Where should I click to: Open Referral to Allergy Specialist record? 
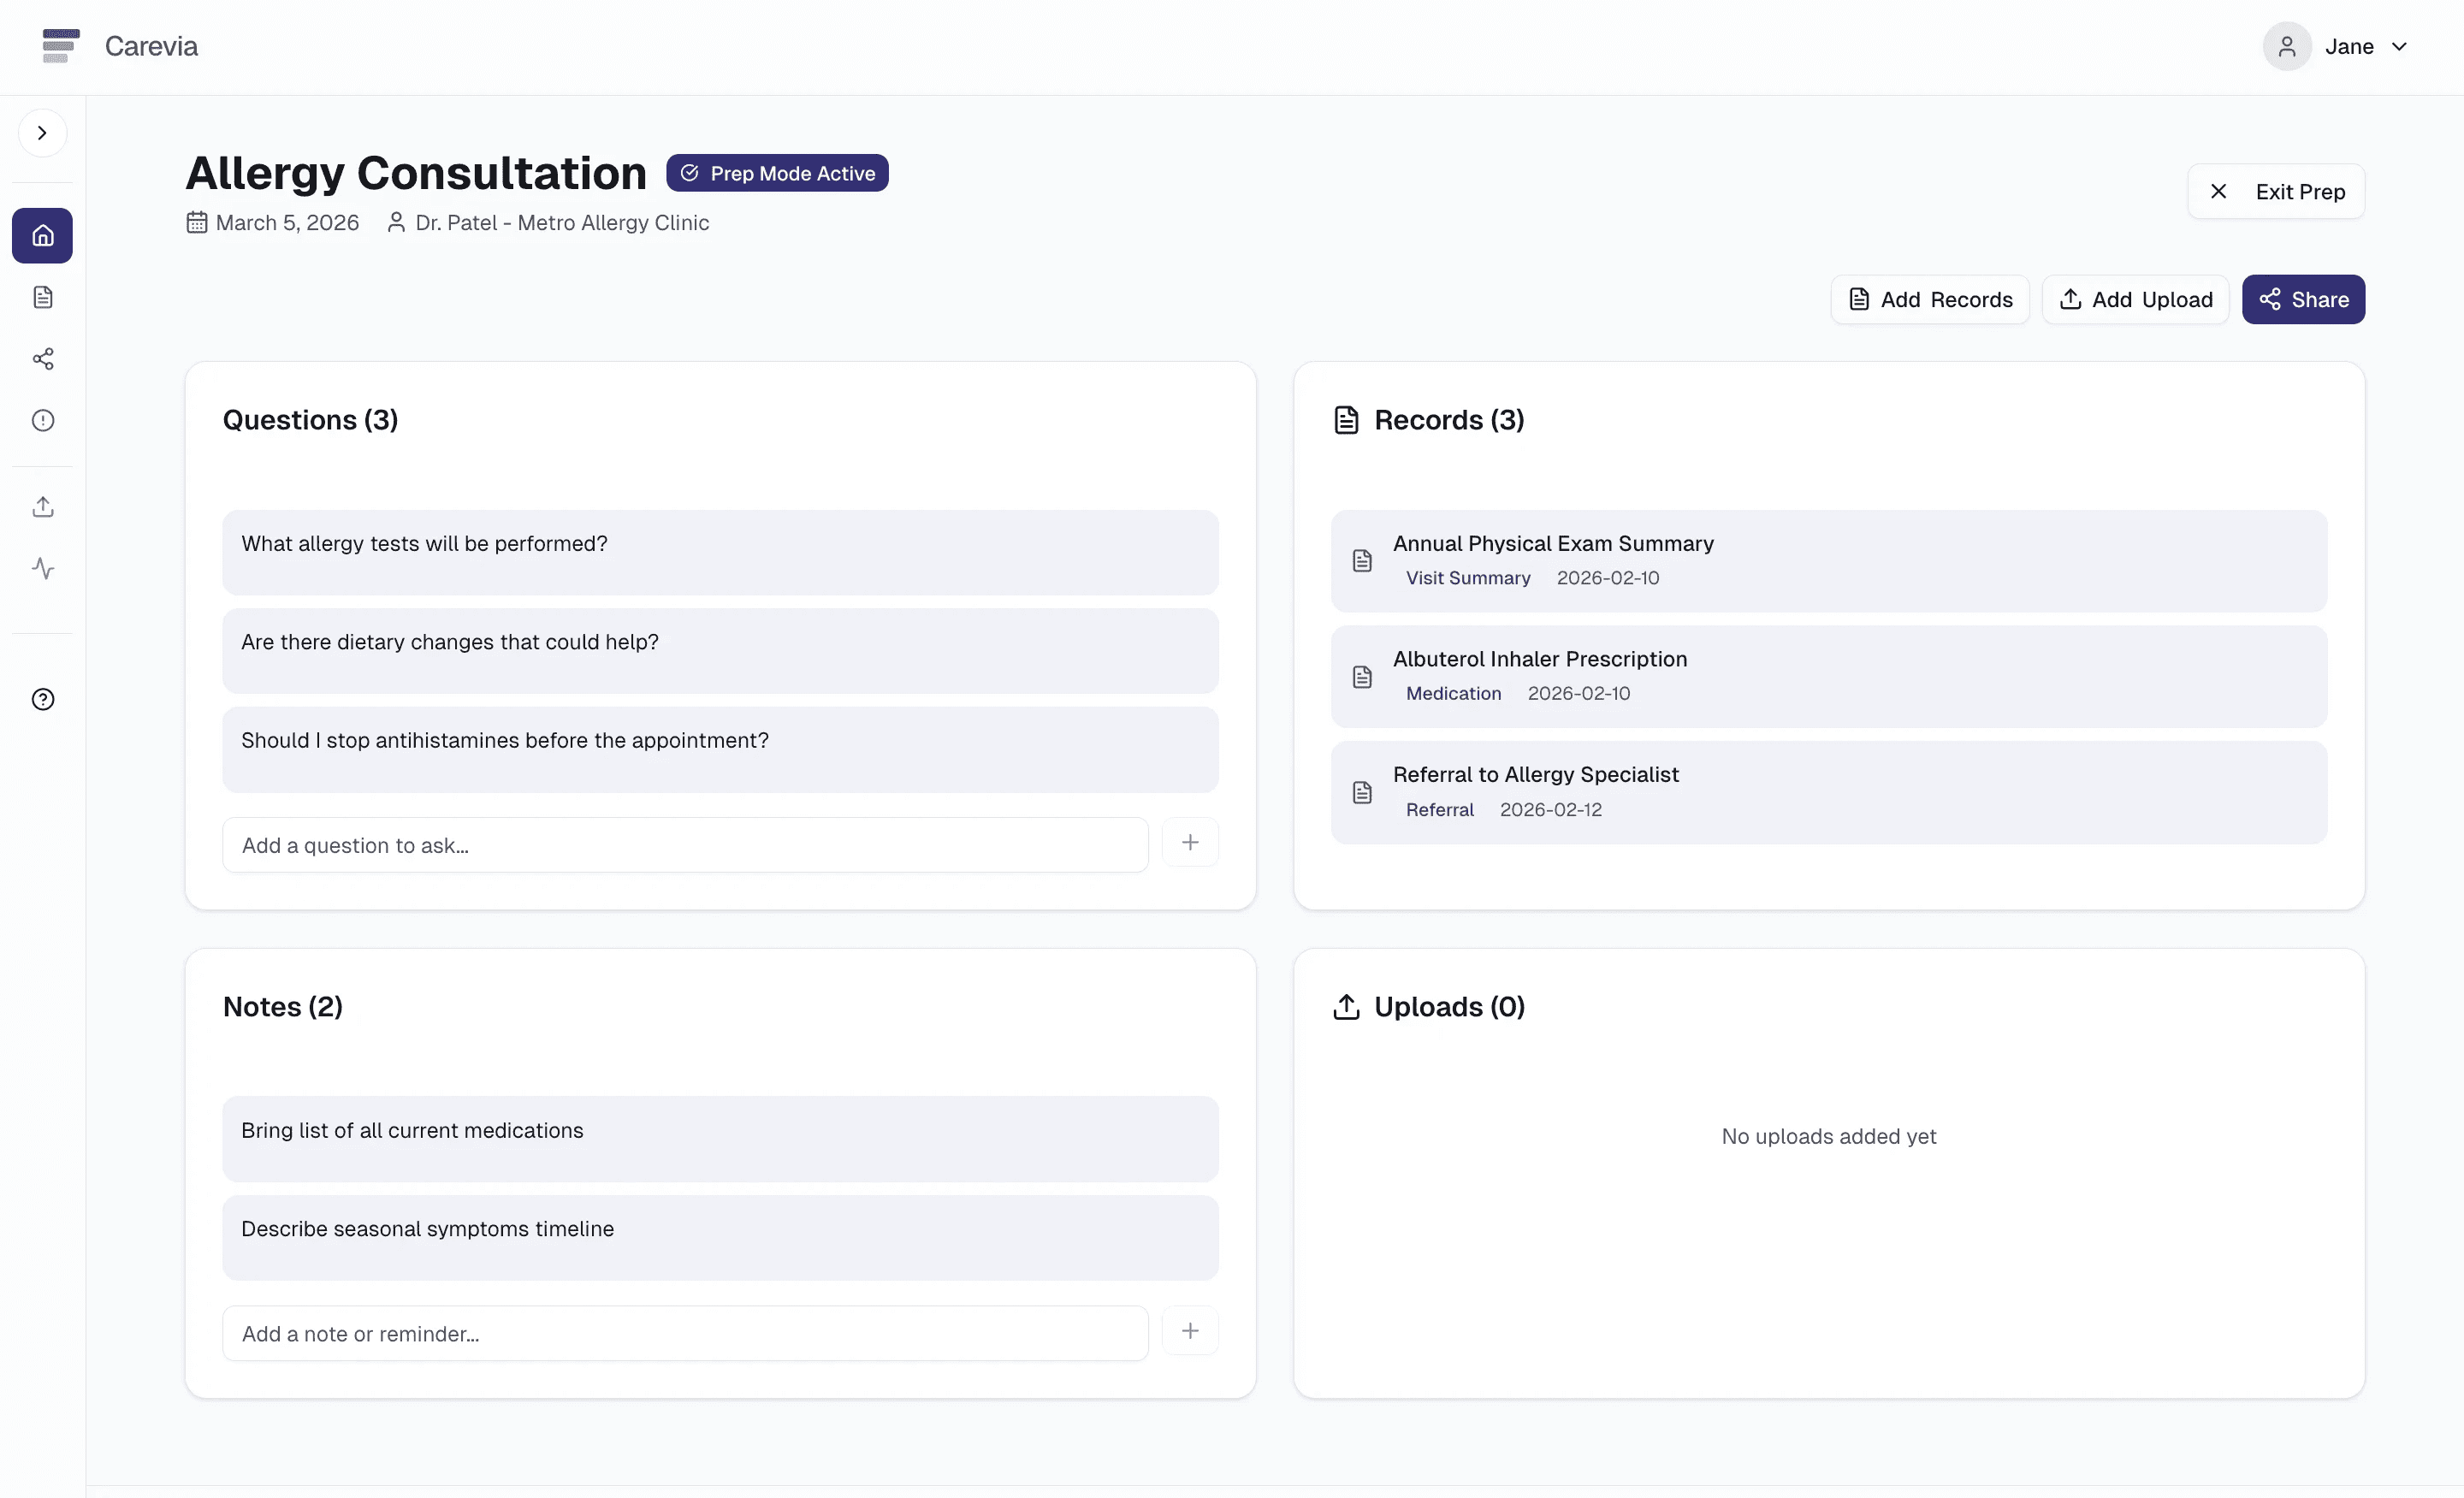[x=1828, y=792]
